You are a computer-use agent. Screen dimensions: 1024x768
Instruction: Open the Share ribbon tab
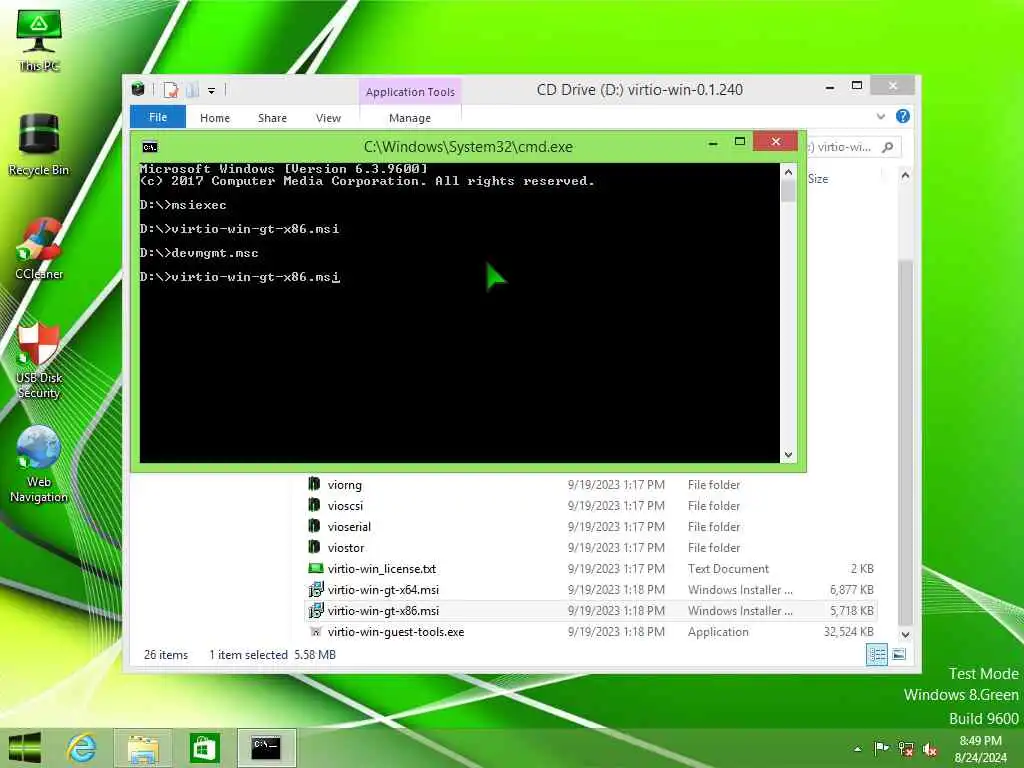click(x=272, y=118)
